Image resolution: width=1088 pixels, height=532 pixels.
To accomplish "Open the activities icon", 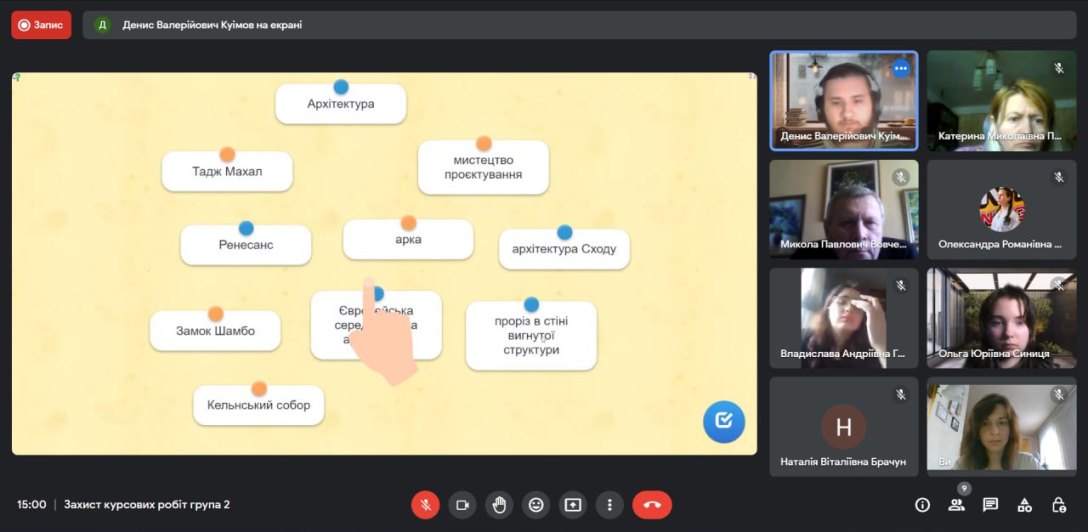I will coord(1025,505).
